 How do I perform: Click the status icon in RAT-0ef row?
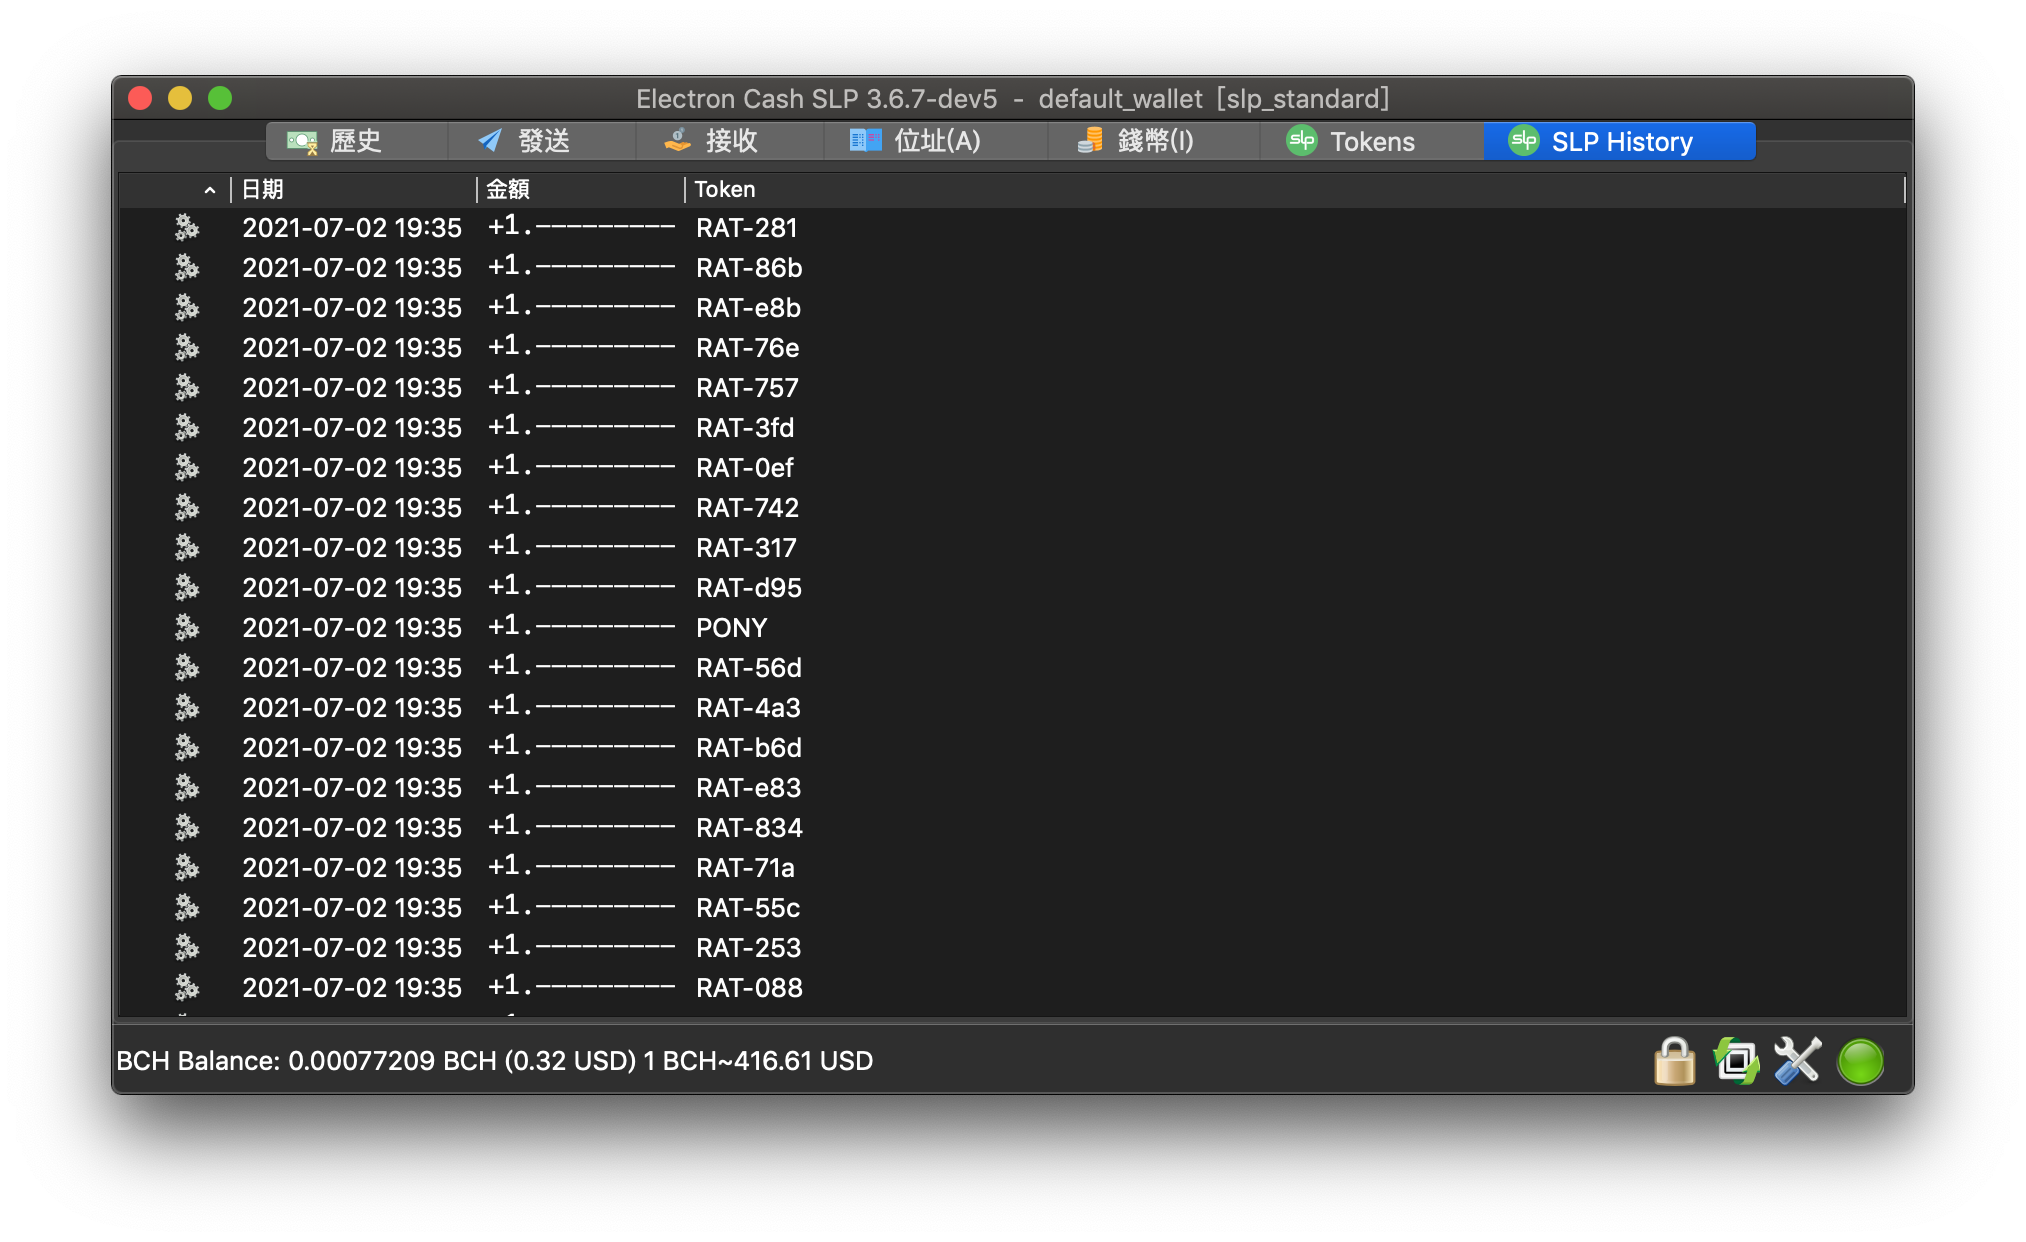(x=187, y=468)
